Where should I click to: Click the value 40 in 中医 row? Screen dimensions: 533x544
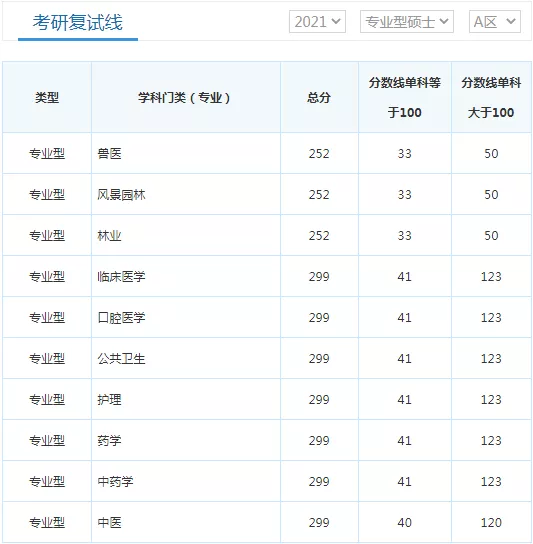pyautogui.click(x=405, y=522)
